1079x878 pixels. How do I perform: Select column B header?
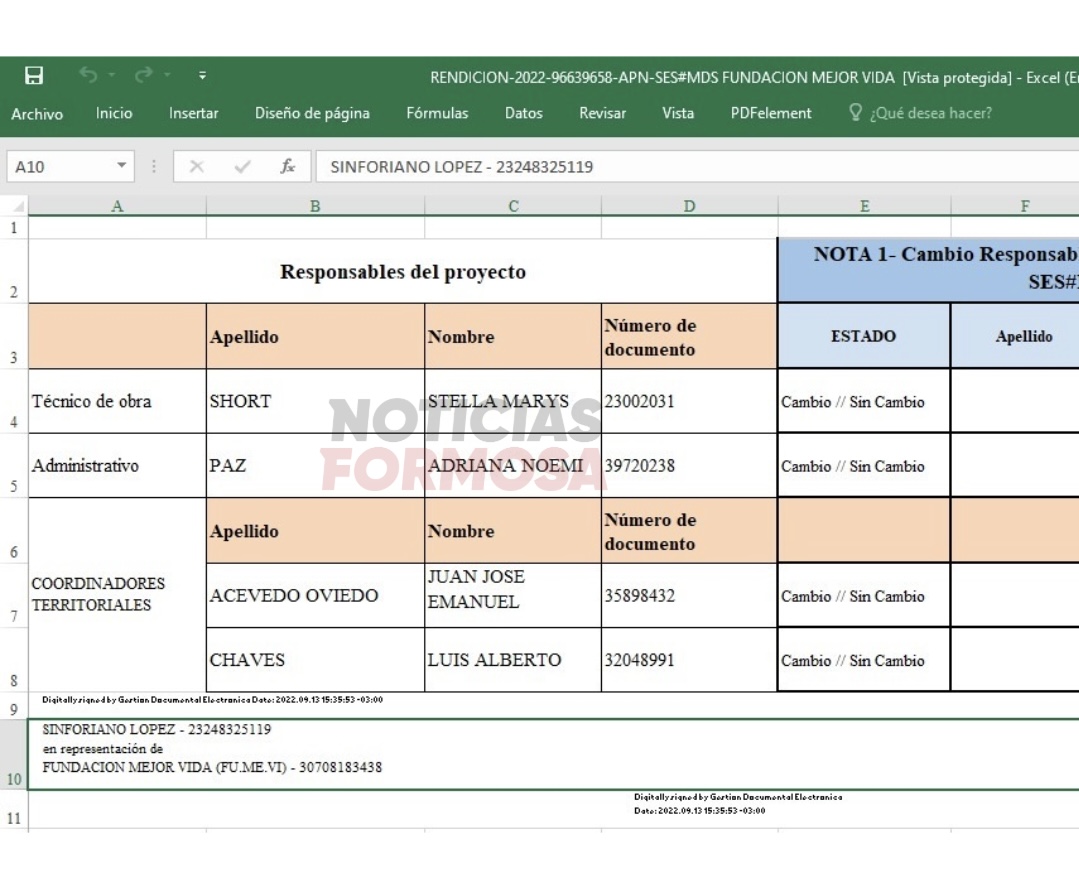(x=315, y=206)
